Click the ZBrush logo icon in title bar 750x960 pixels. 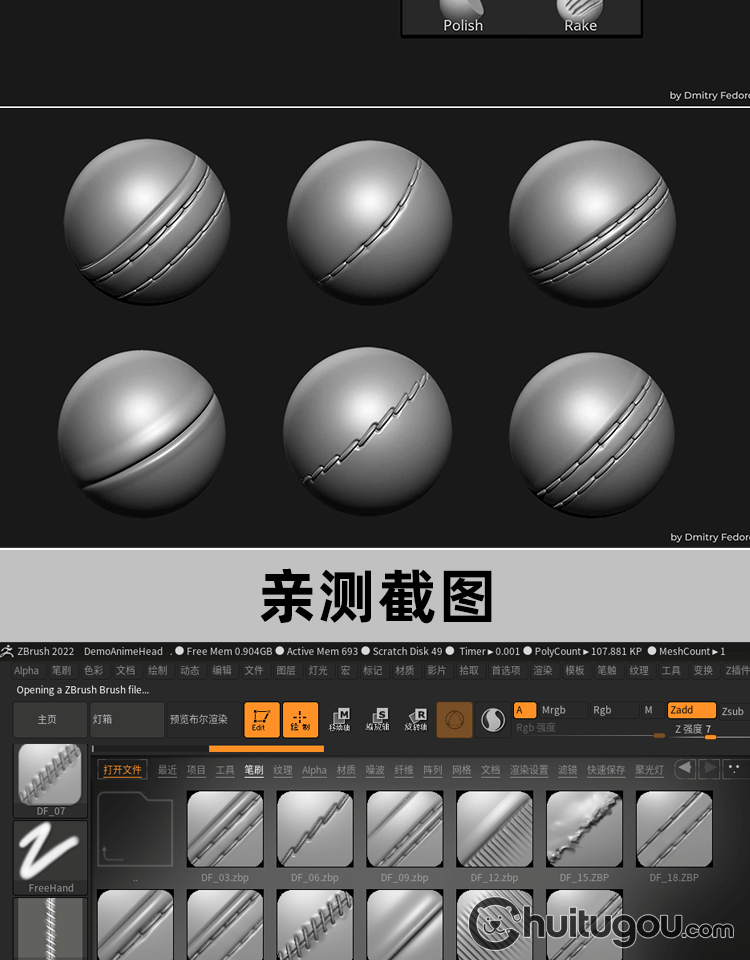[x=7, y=651]
